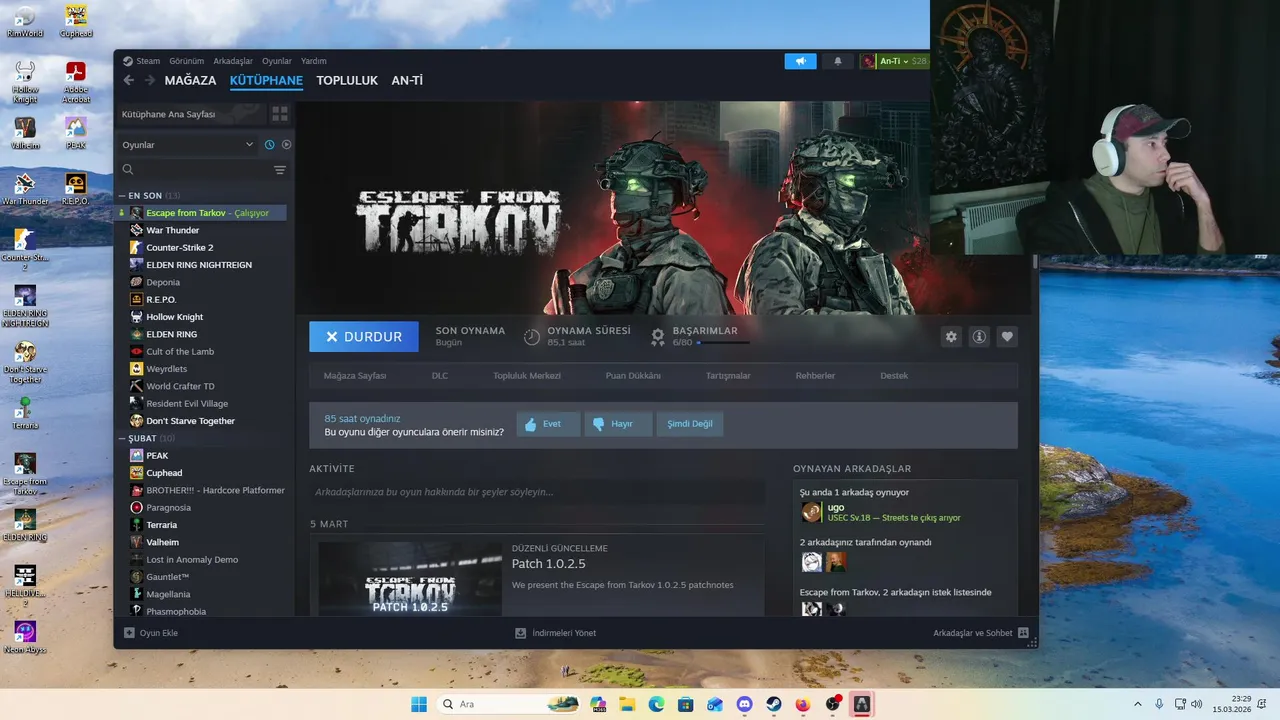Dismiss with Şimdi Değil button
Screen dimensions: 1280x720
tap(690, 424)
